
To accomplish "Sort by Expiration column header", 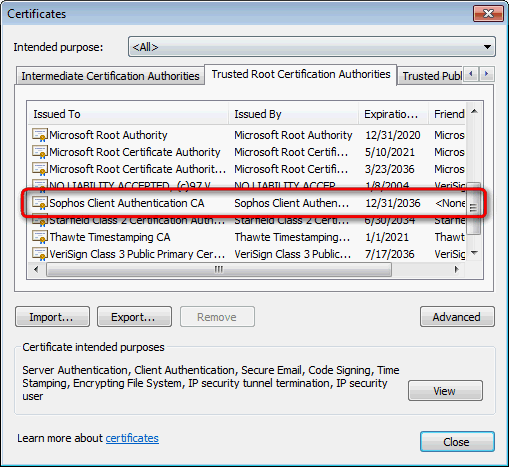I will (x=394, y=114).
